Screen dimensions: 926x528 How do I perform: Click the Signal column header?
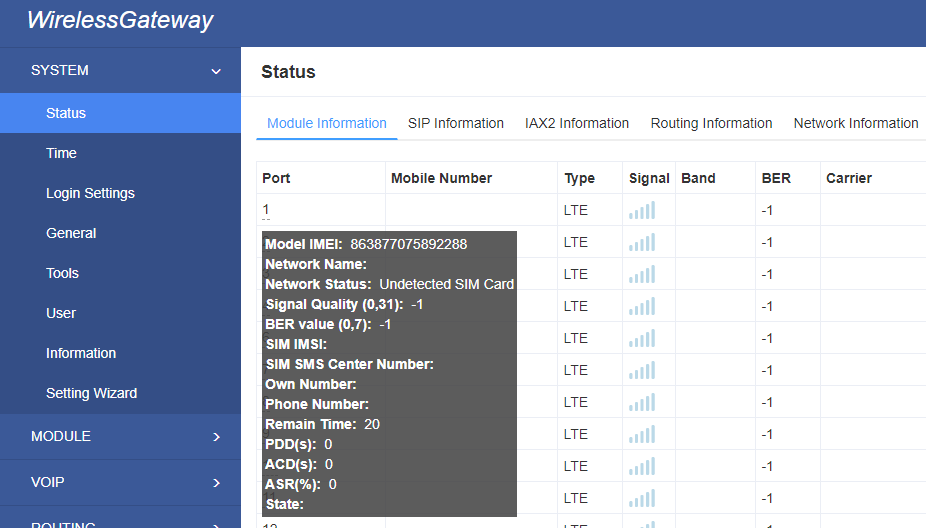point(649,178)
